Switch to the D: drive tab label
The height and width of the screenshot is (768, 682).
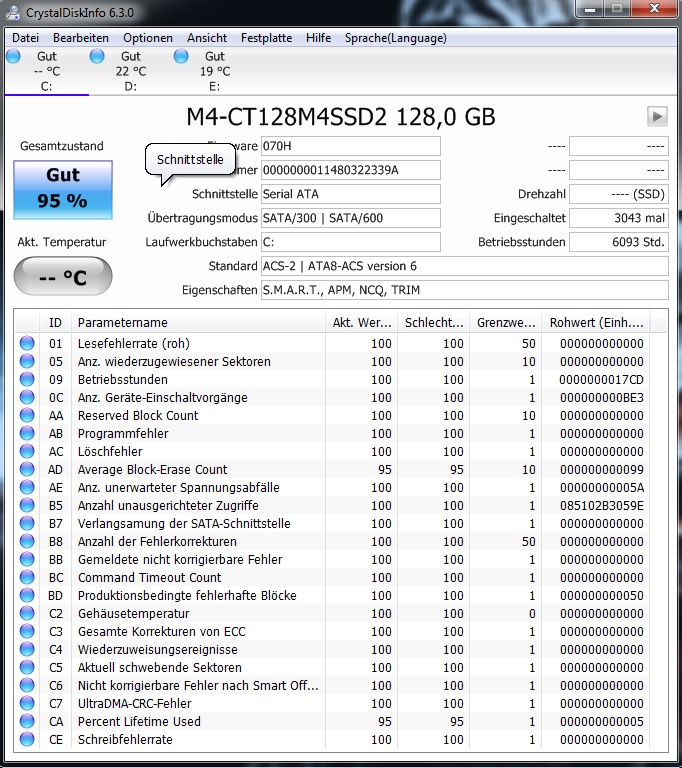[130, 87]
